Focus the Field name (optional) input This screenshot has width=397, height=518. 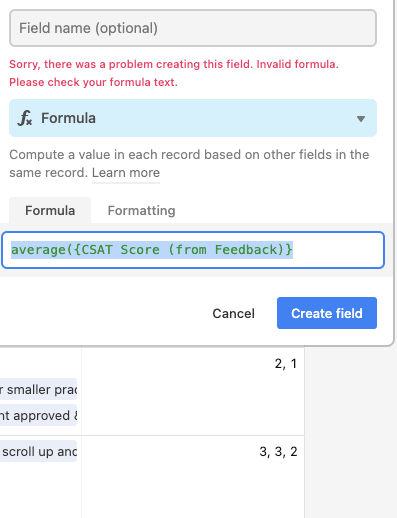point(193,28)
